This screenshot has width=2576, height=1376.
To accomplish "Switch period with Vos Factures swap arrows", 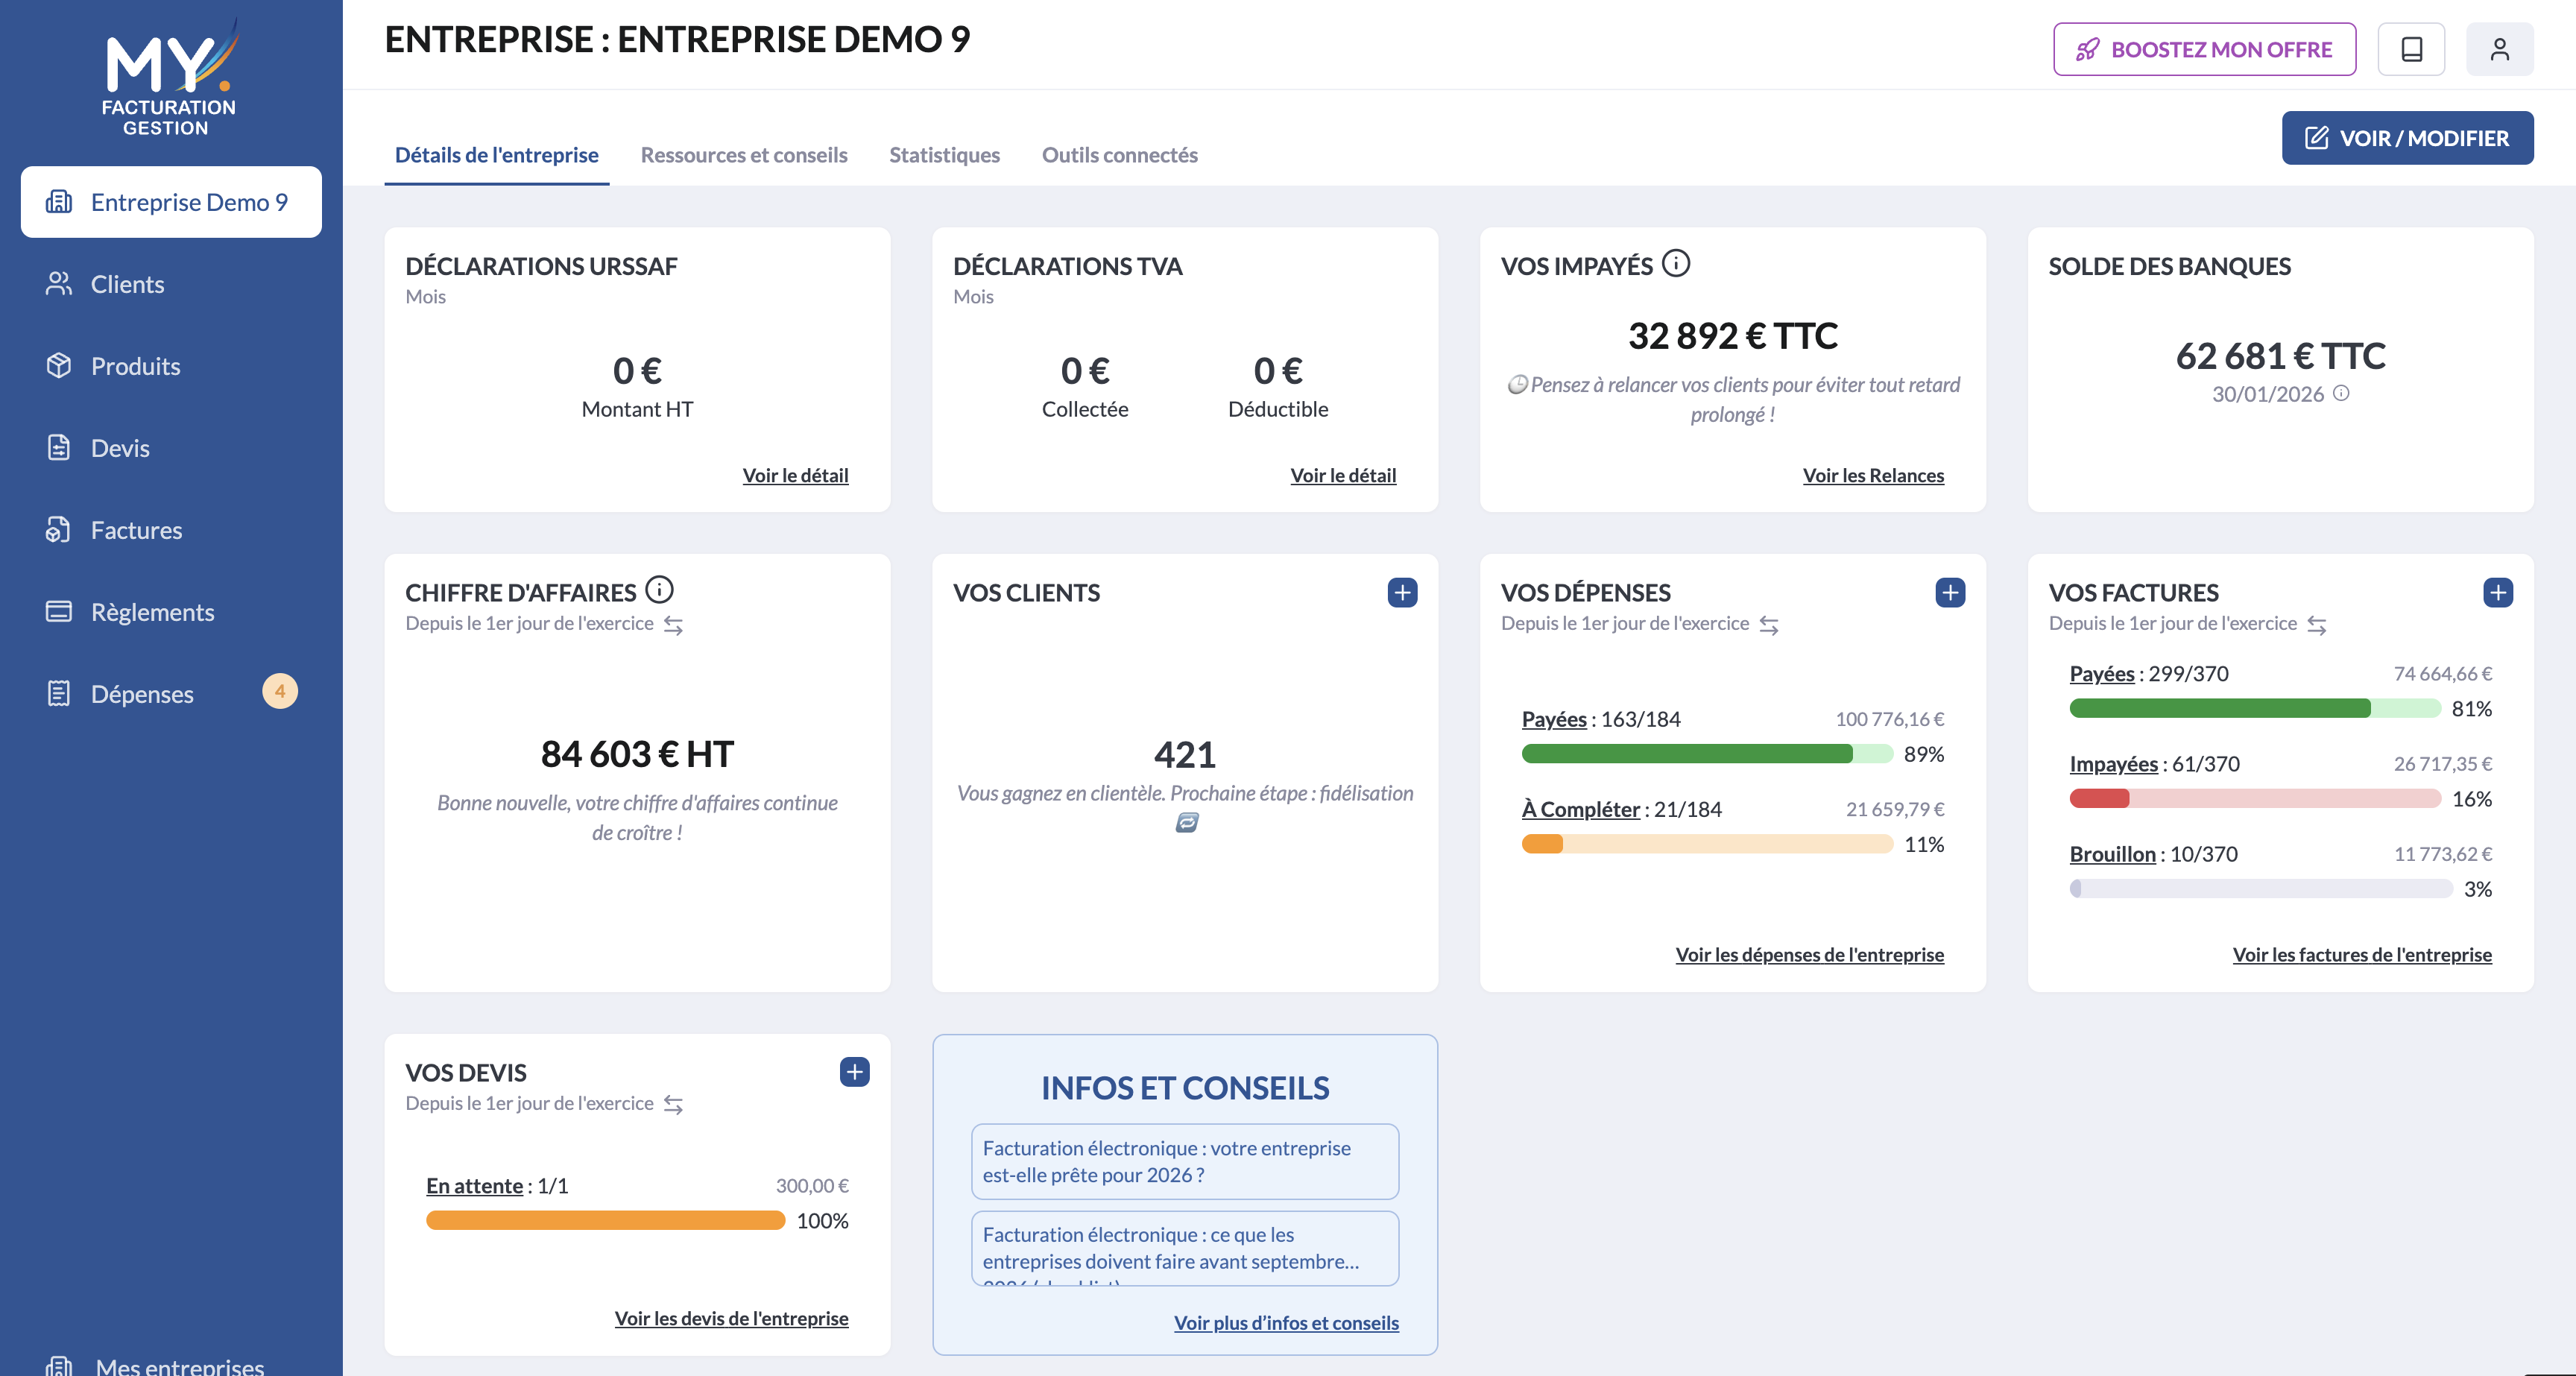I will tap(2317, 625).
